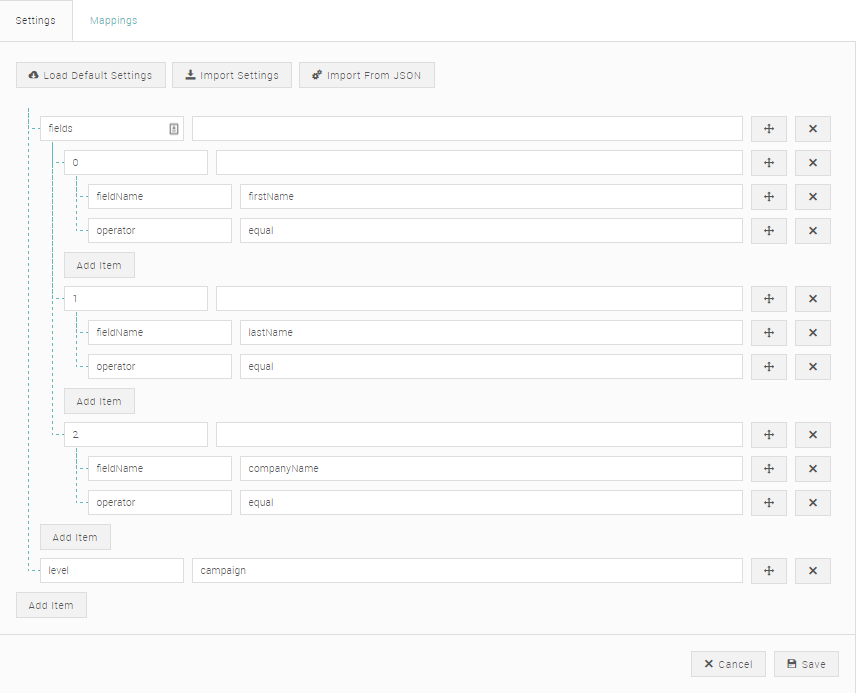Image resolution: width=857 pixels, height=693 pixels.
Task: Remove the level campaign row
Action: click(813, 571)
